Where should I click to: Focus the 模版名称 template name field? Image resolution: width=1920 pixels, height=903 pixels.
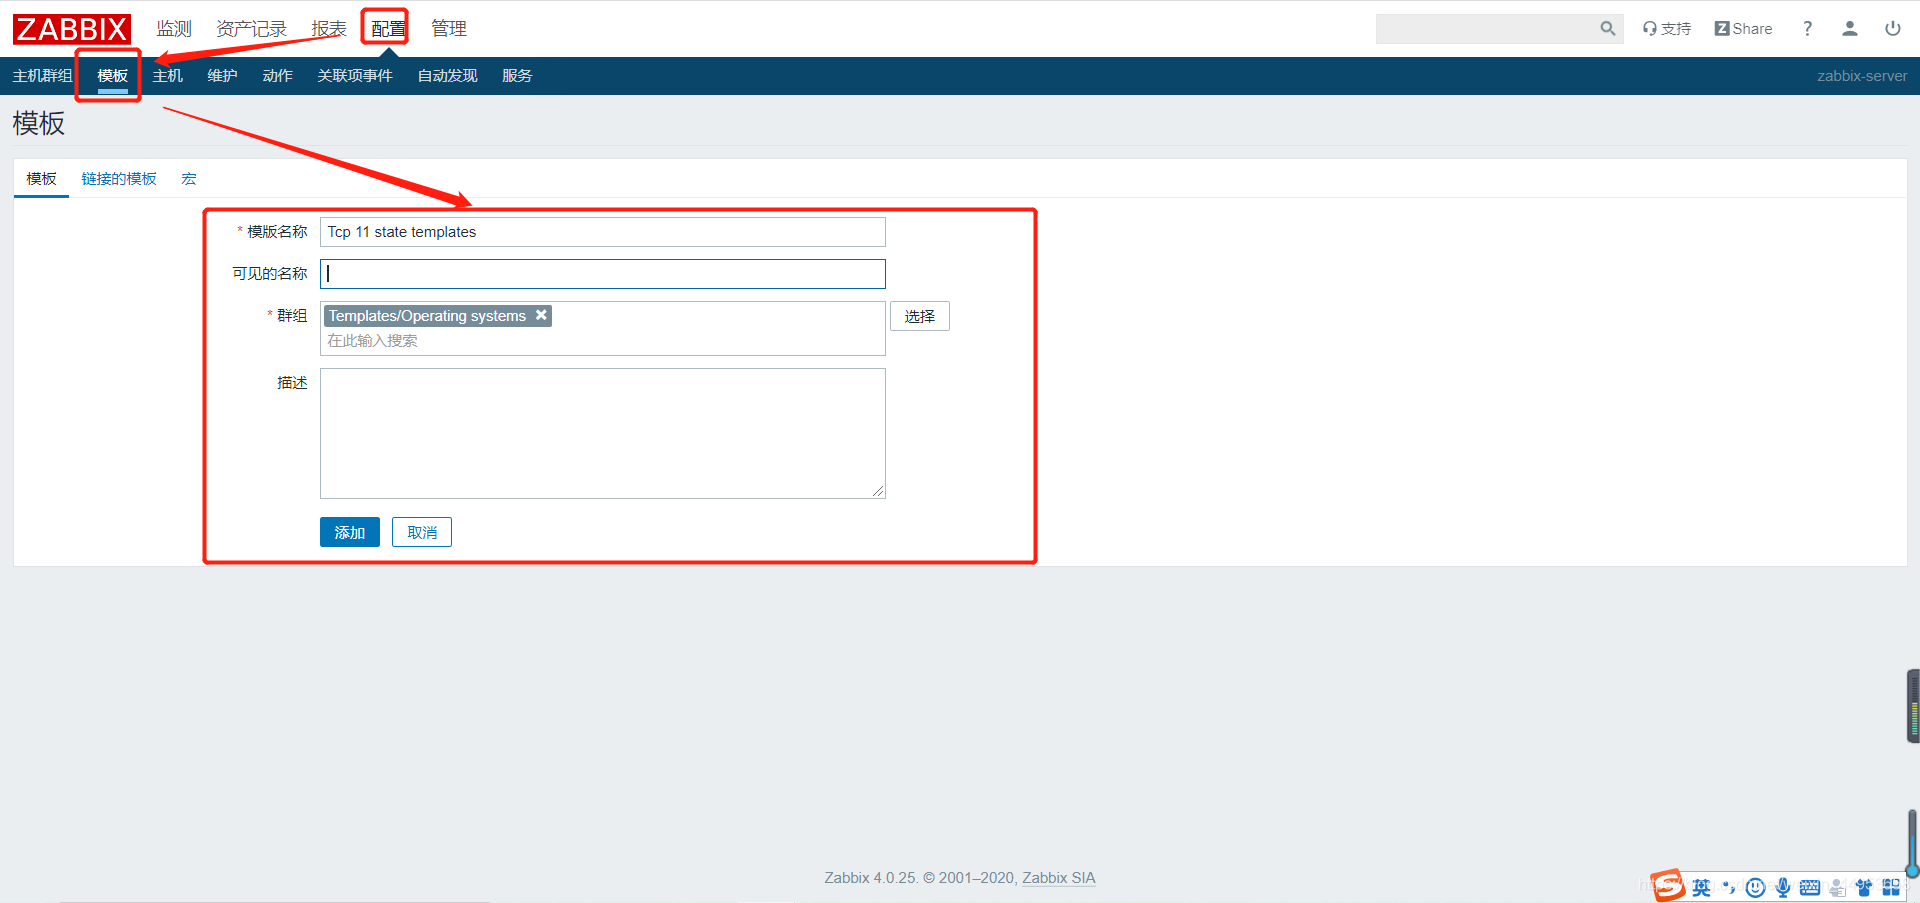(x=603, y=232)
